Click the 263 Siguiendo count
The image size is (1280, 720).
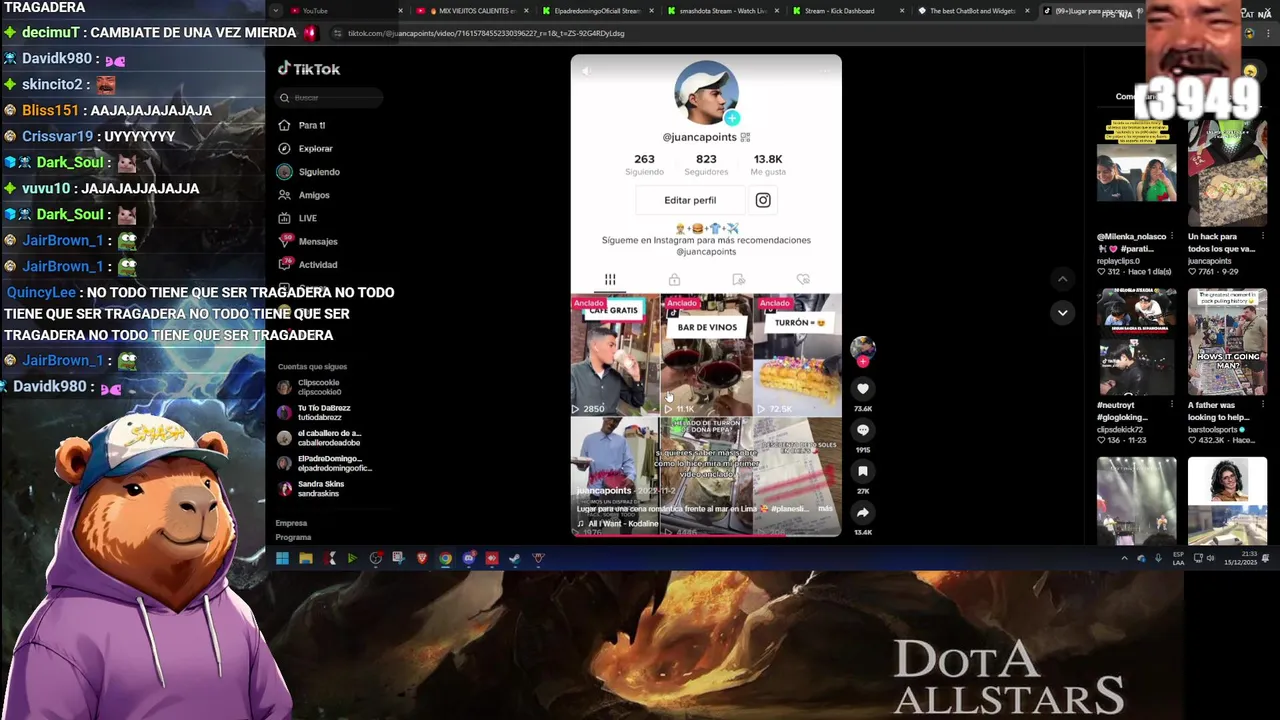coord(644,164)
